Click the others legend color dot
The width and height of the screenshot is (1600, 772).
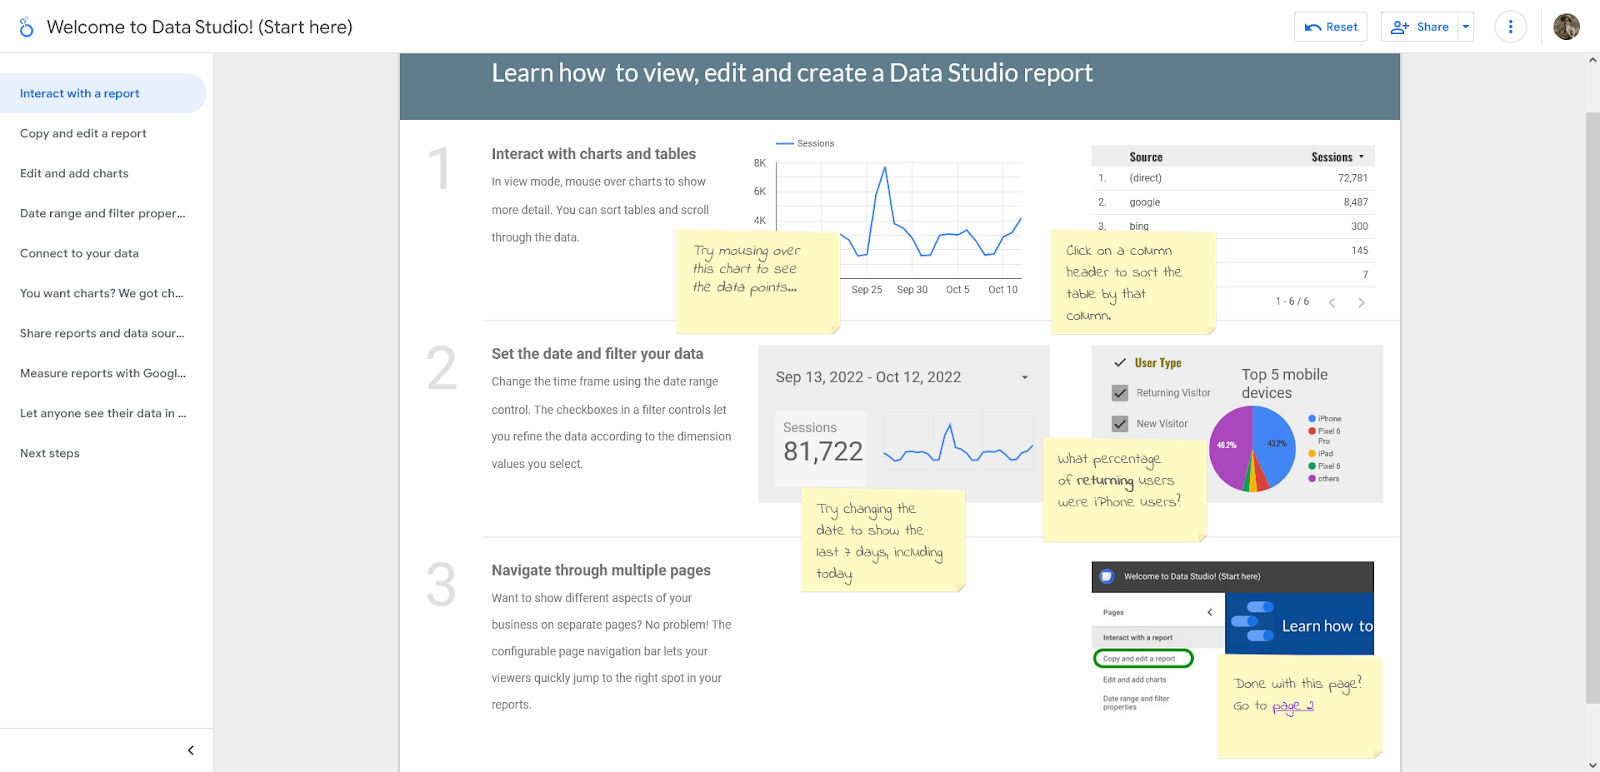[x=1312, y=478]
